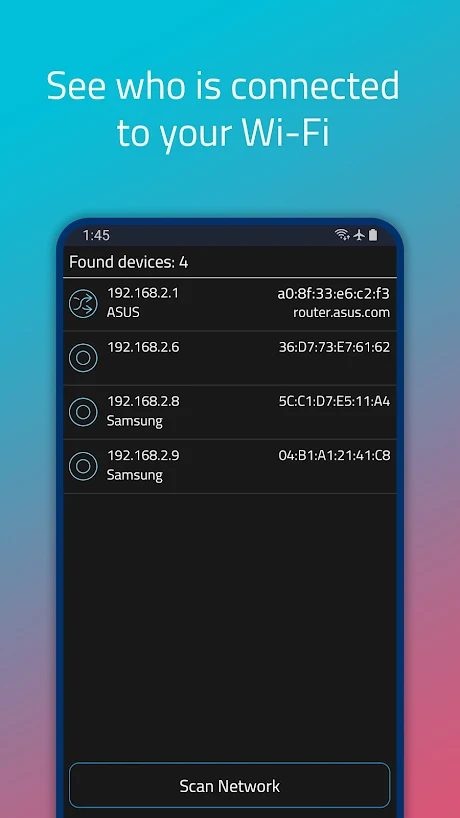Tap the battery status icon
Viewport: 460px width, 818px height.
372,235
